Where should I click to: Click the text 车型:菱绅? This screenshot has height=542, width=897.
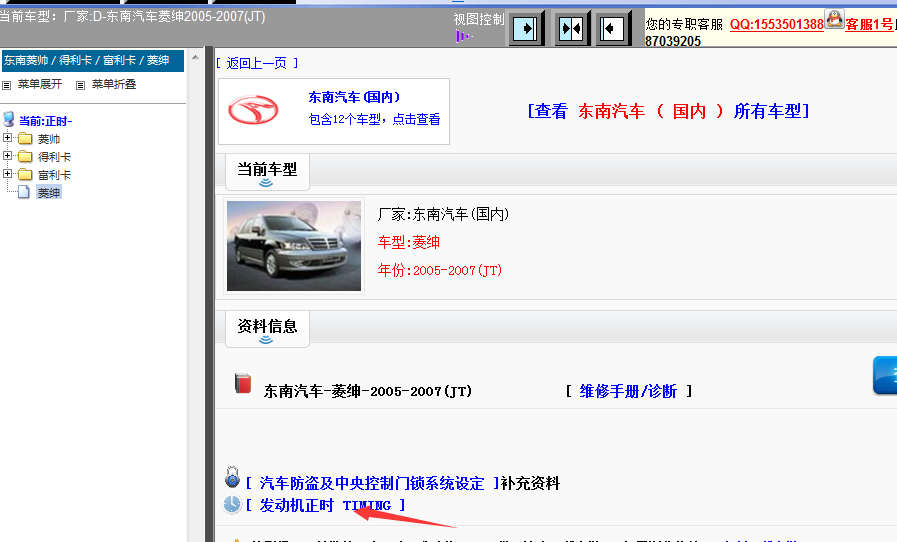click(408, 242)
